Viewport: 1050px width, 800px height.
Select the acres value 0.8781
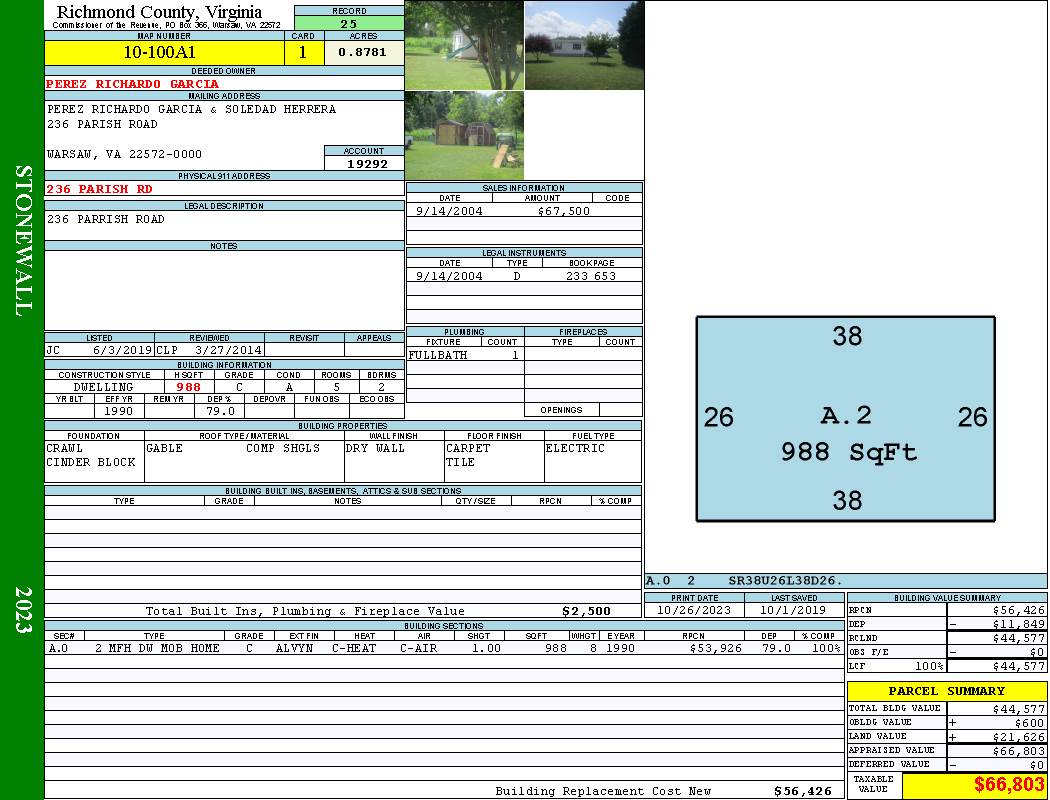tap(363, 52)
